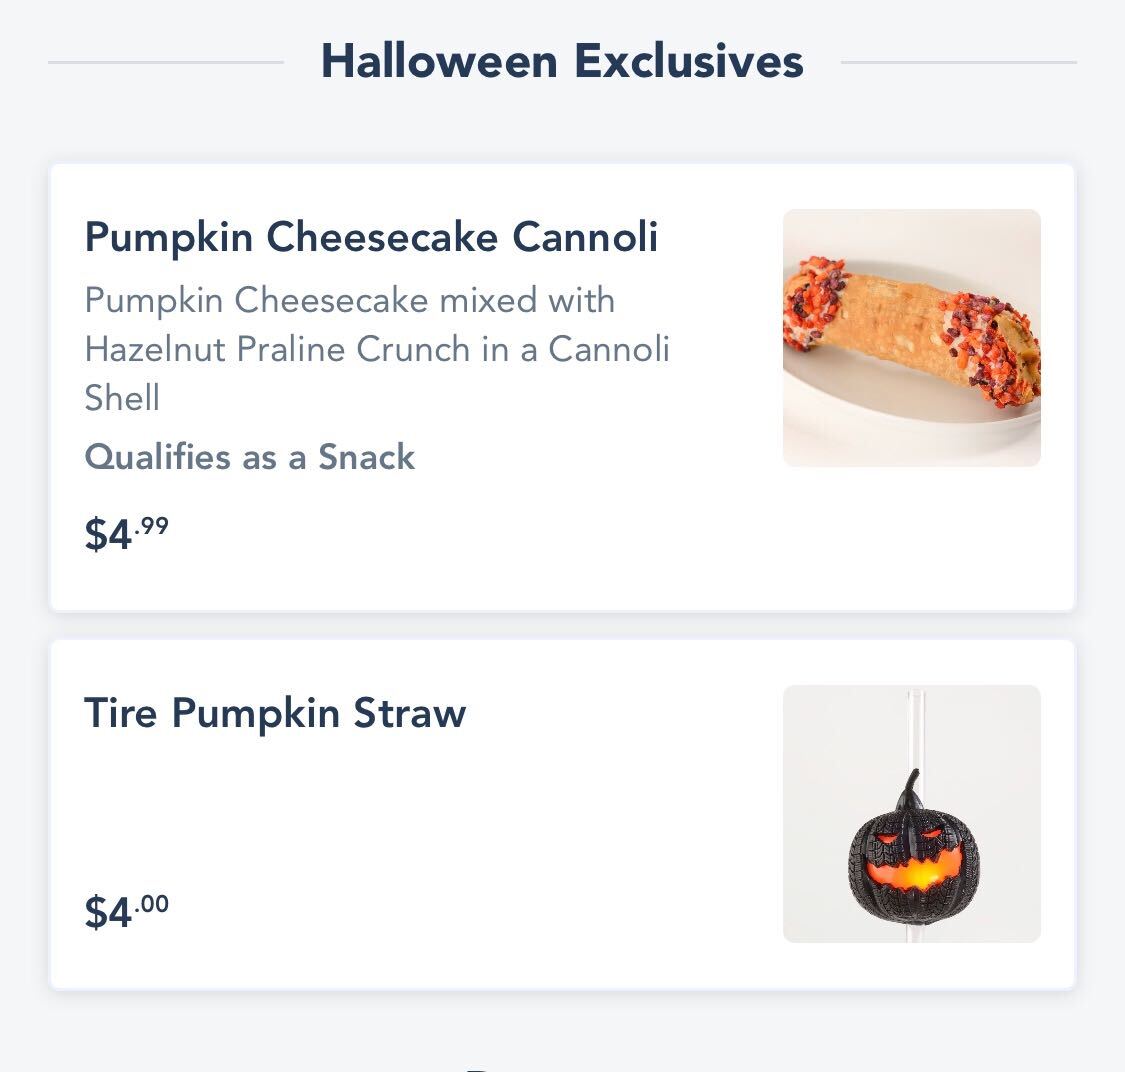Click the cannoli item description text

[x=378, y=349]
